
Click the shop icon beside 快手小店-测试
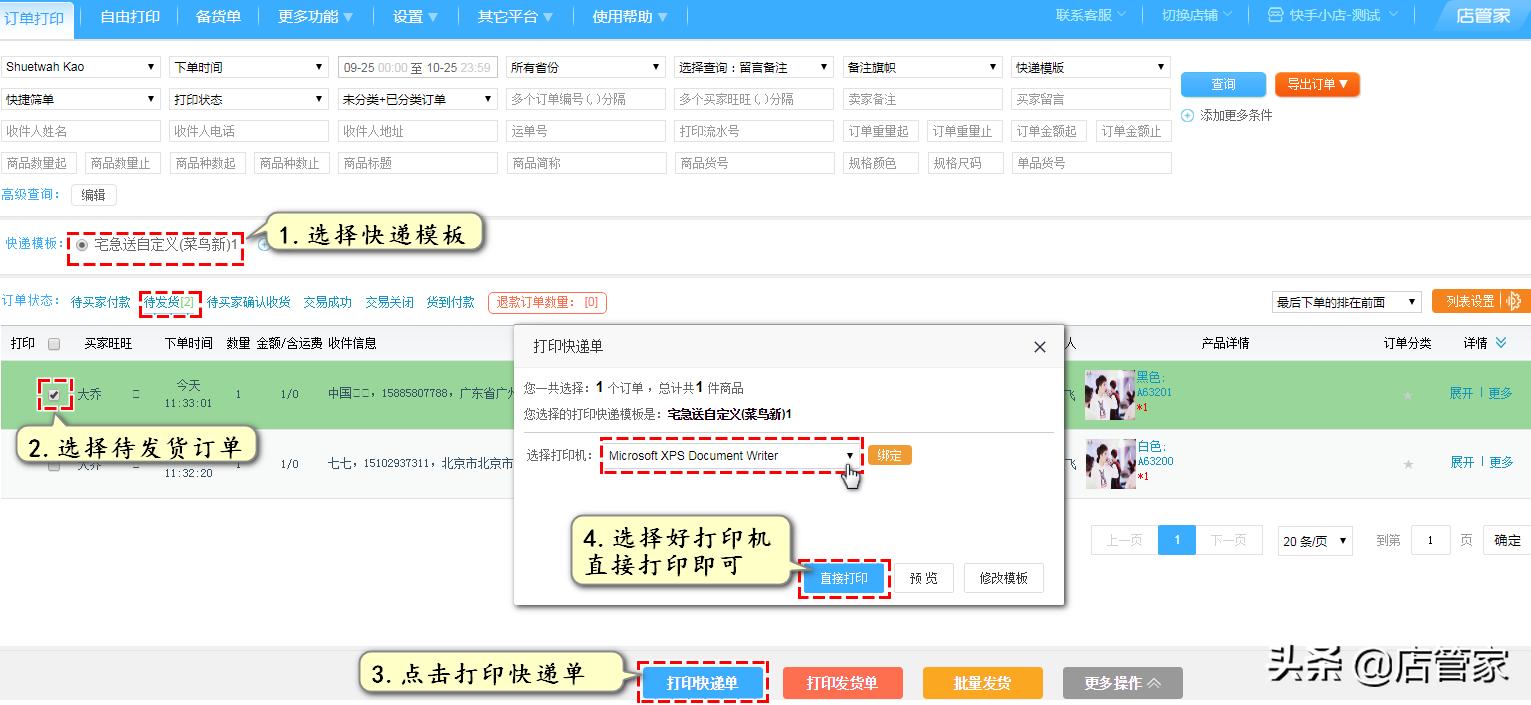(x=1273, y=16)
